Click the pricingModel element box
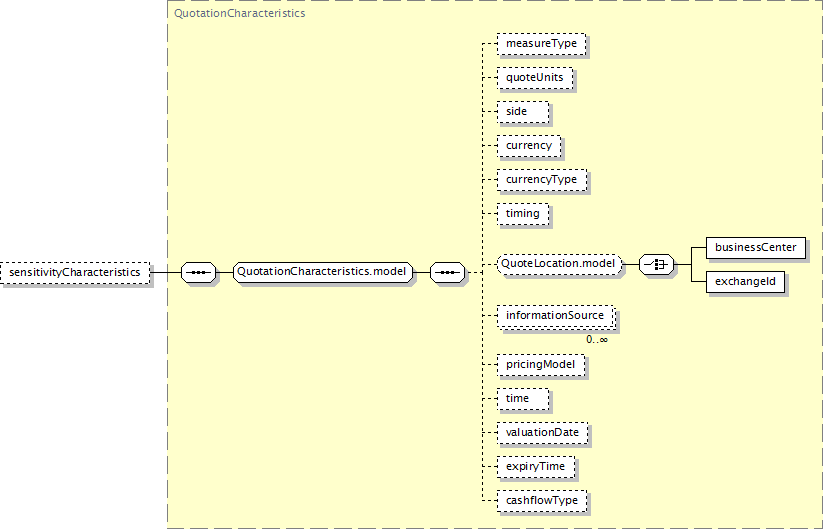 pyautogui.click(x=541, y=365)
